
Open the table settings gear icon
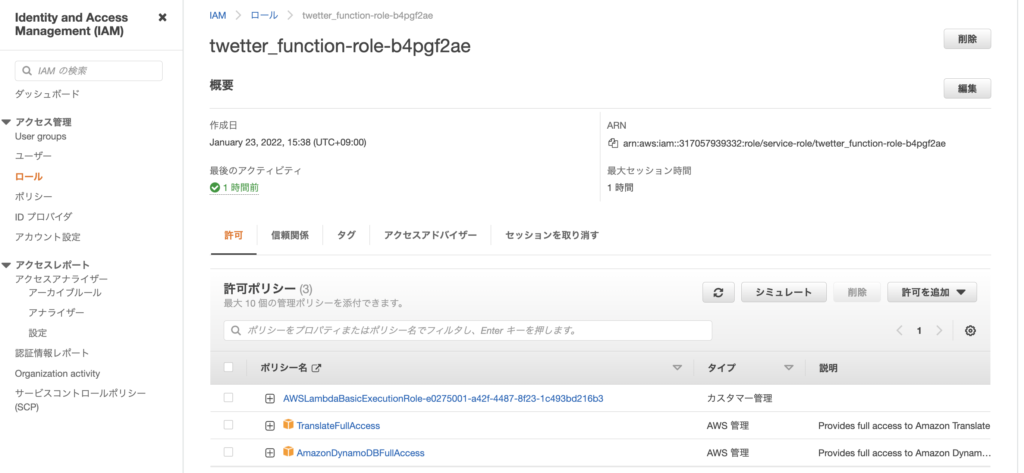tap(970, 331)
